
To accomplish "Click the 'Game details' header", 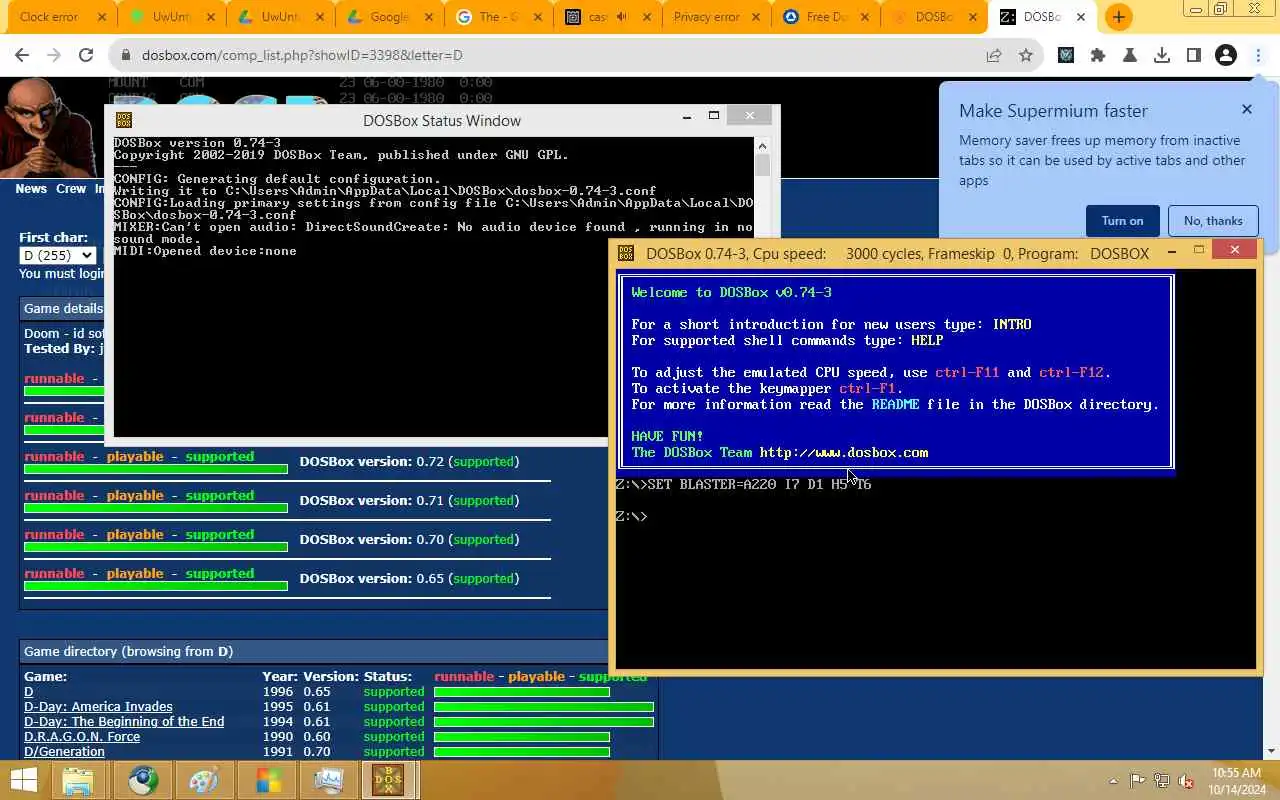I will (x=63, y=308).
